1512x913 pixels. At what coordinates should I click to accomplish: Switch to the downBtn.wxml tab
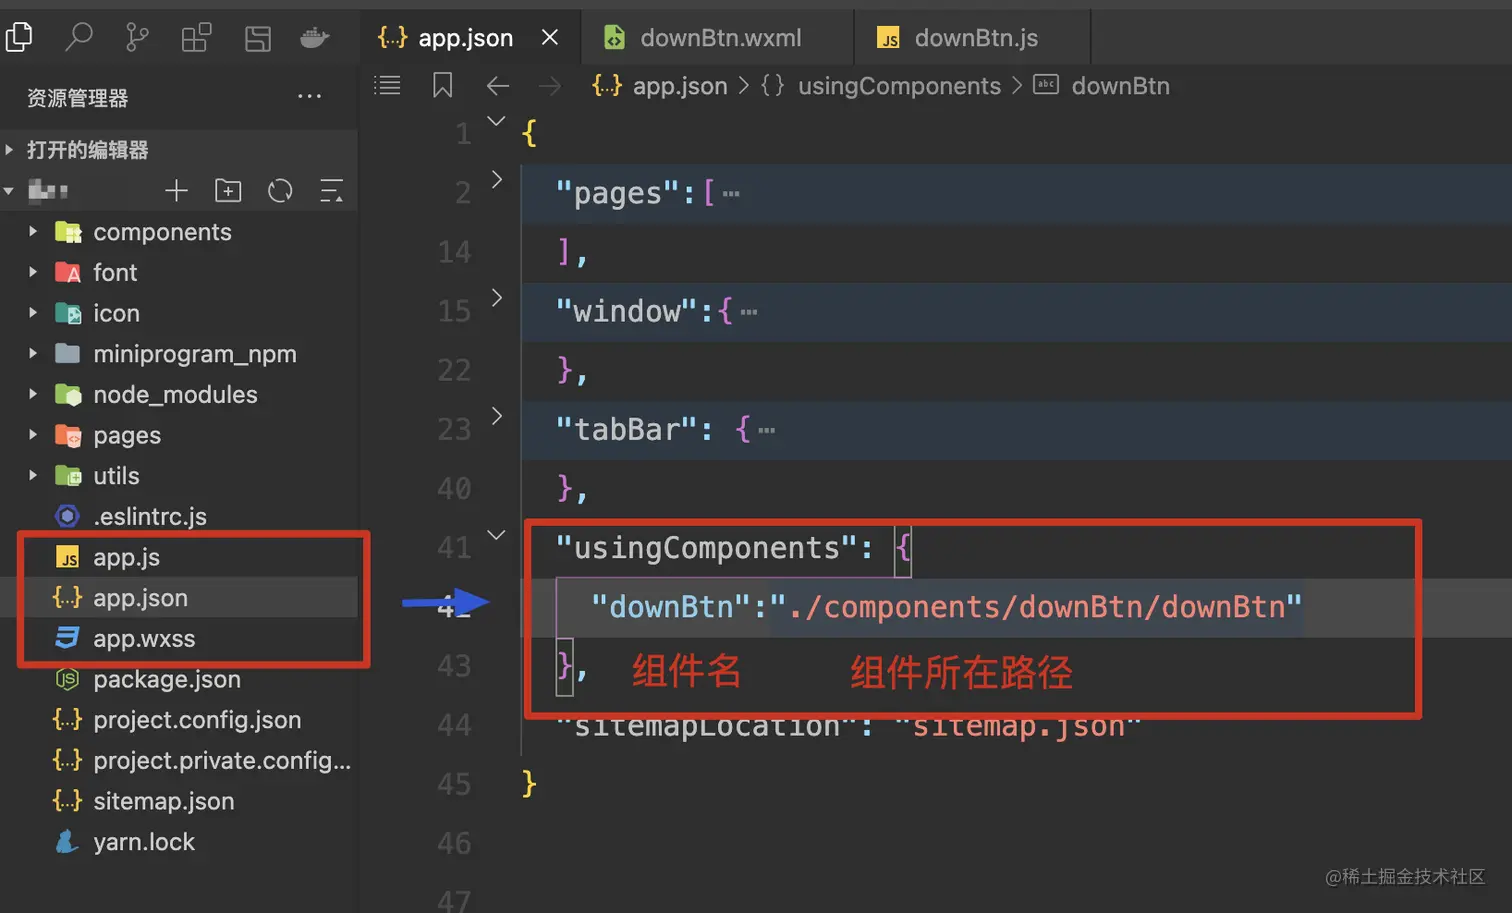[718, 38]
